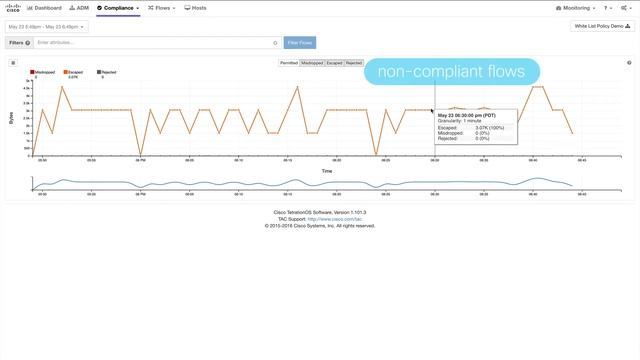The height and width of the screenshot is (360, 640).
Task: Click the Flows shuffle icon
Action: point(151,8)
